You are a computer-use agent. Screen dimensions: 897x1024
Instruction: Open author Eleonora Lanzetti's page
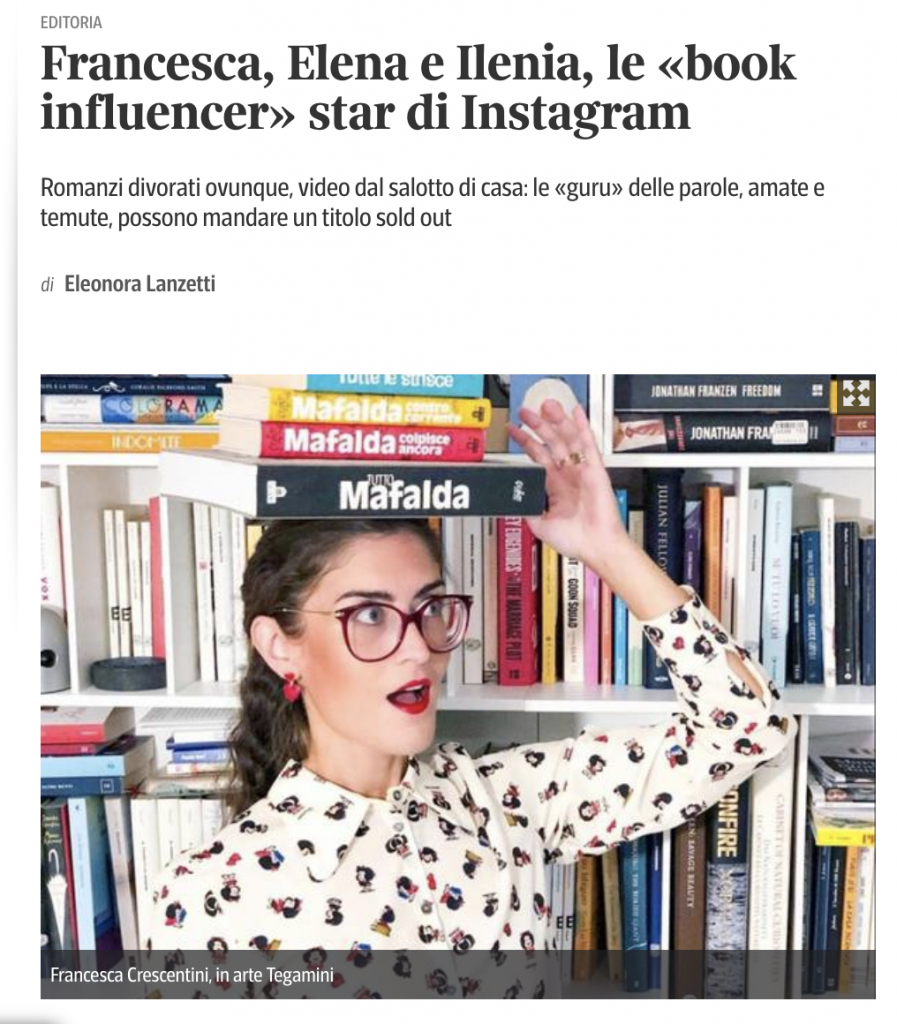point(140,284)
